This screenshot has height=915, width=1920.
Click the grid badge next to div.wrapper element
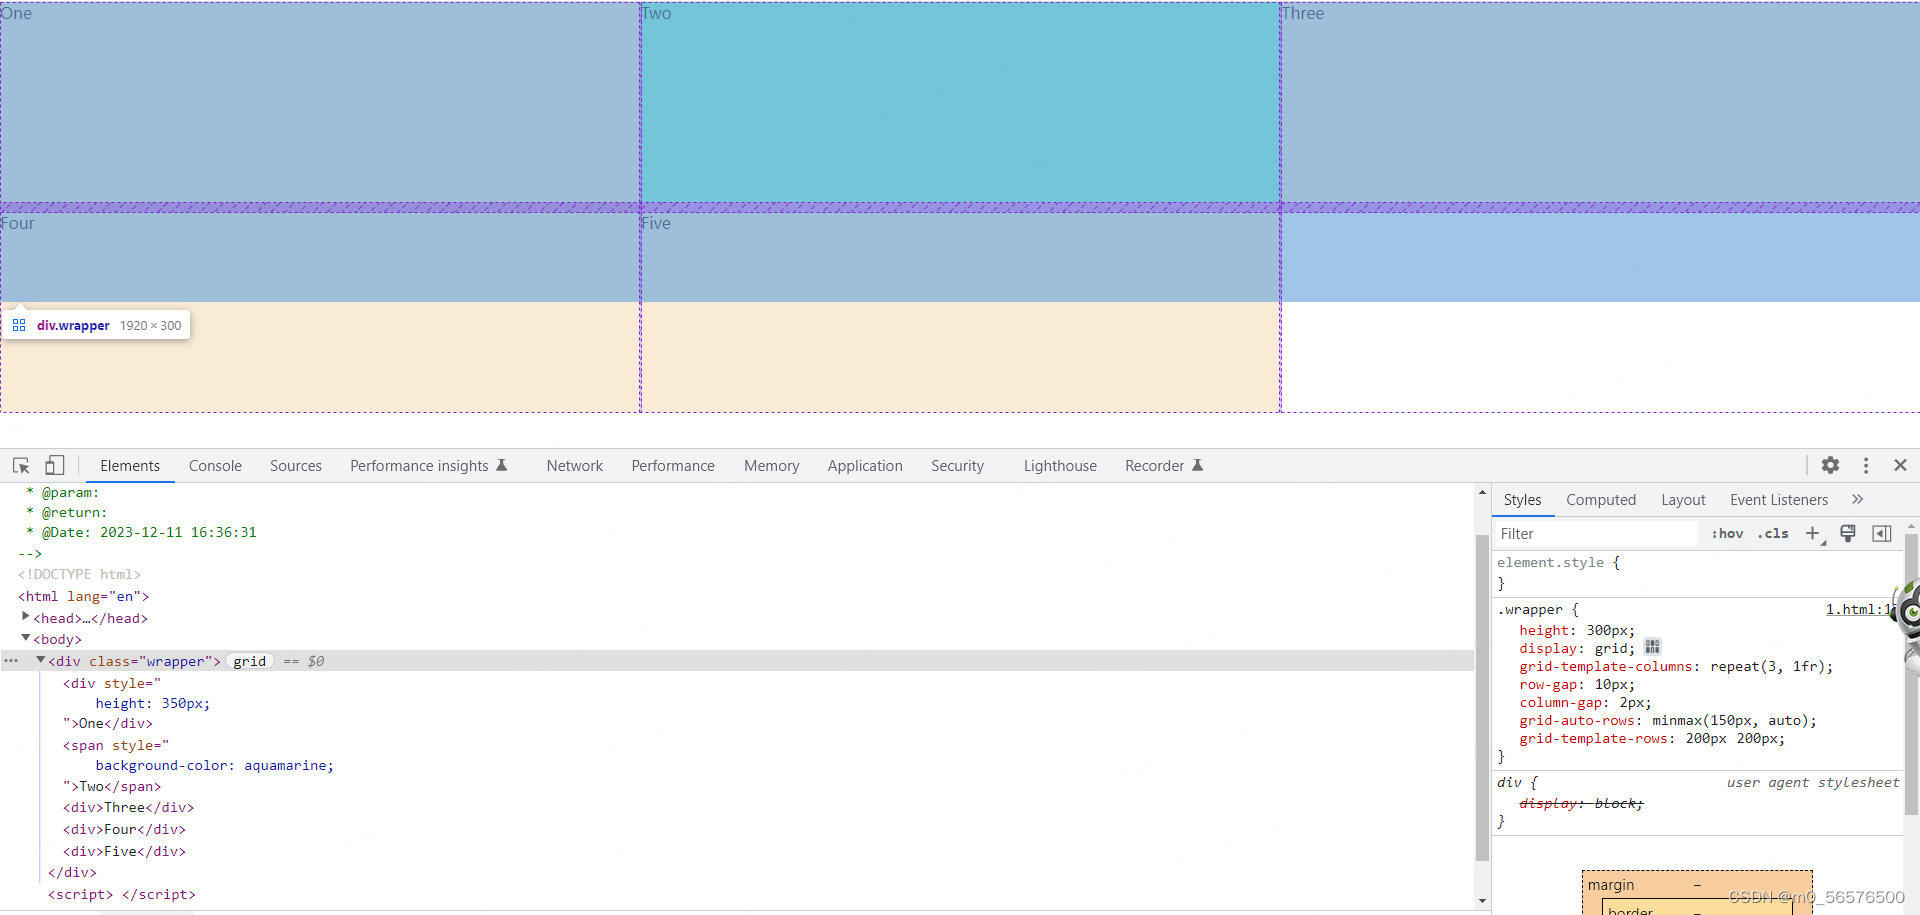coord(249,661)
